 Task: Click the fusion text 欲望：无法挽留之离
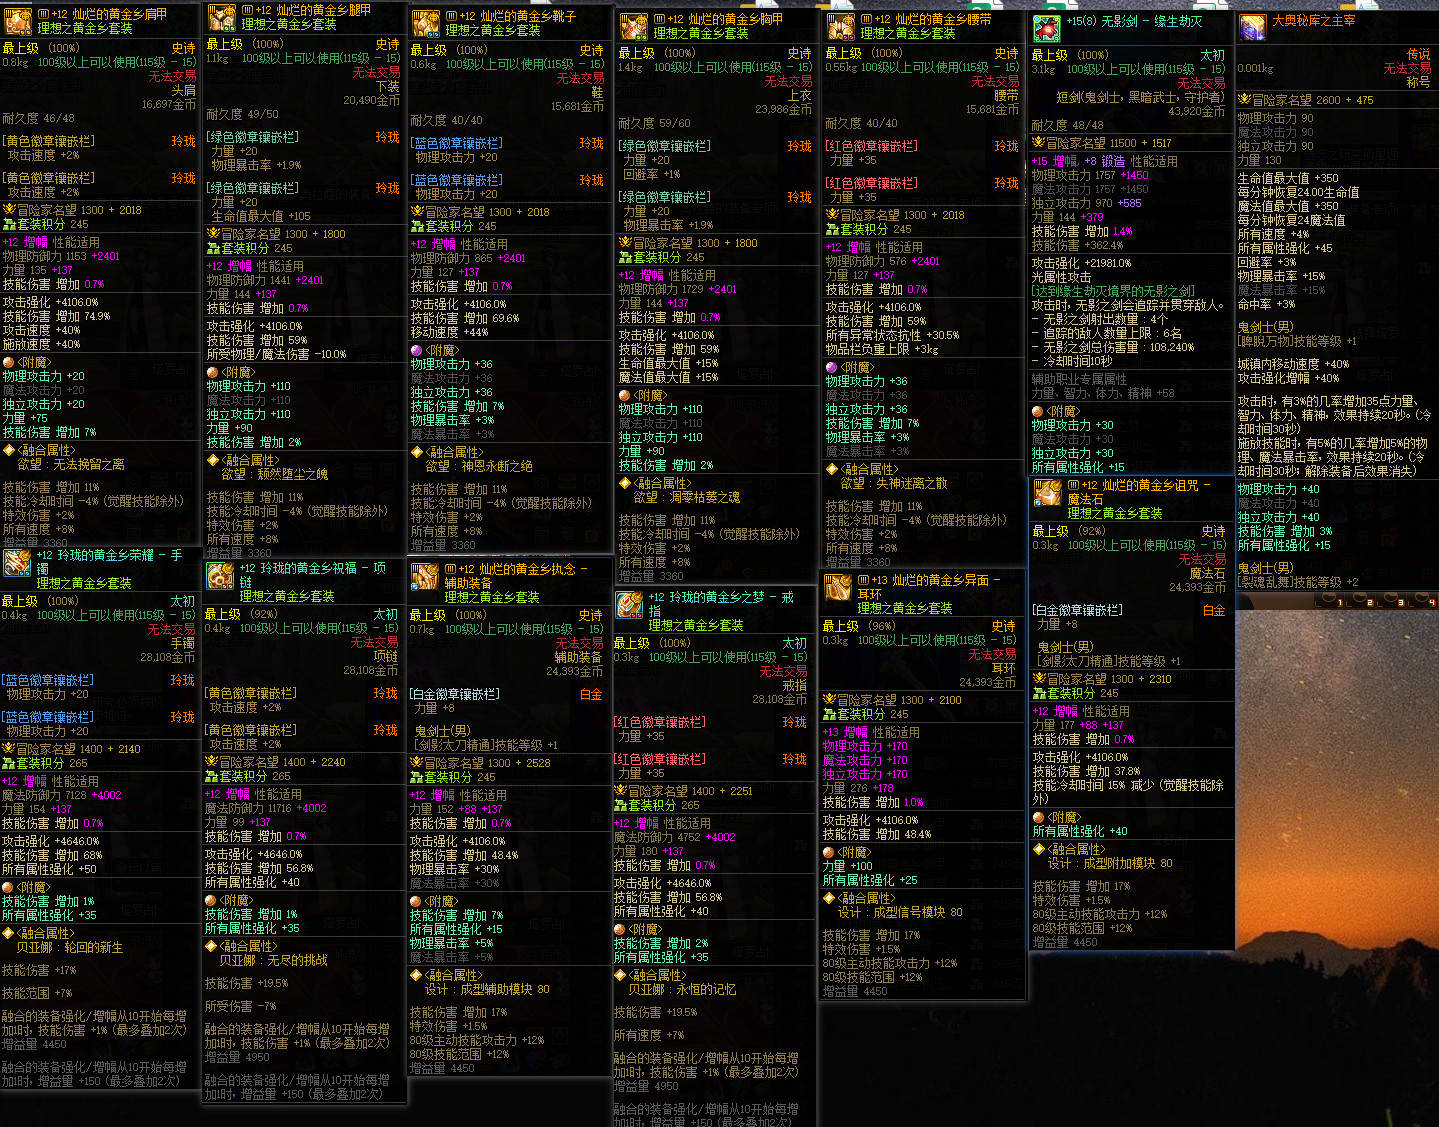pos(71,464)
